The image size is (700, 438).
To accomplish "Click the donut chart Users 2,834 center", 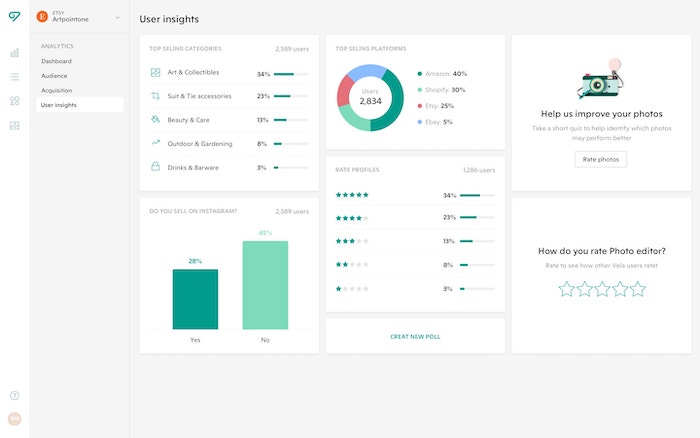I will click(370, 97).
